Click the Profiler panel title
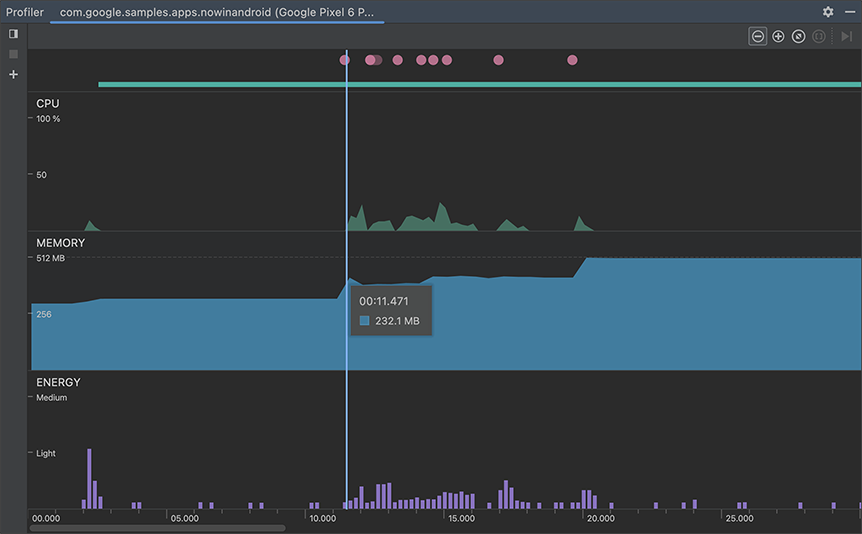 [x=25, y=12]
